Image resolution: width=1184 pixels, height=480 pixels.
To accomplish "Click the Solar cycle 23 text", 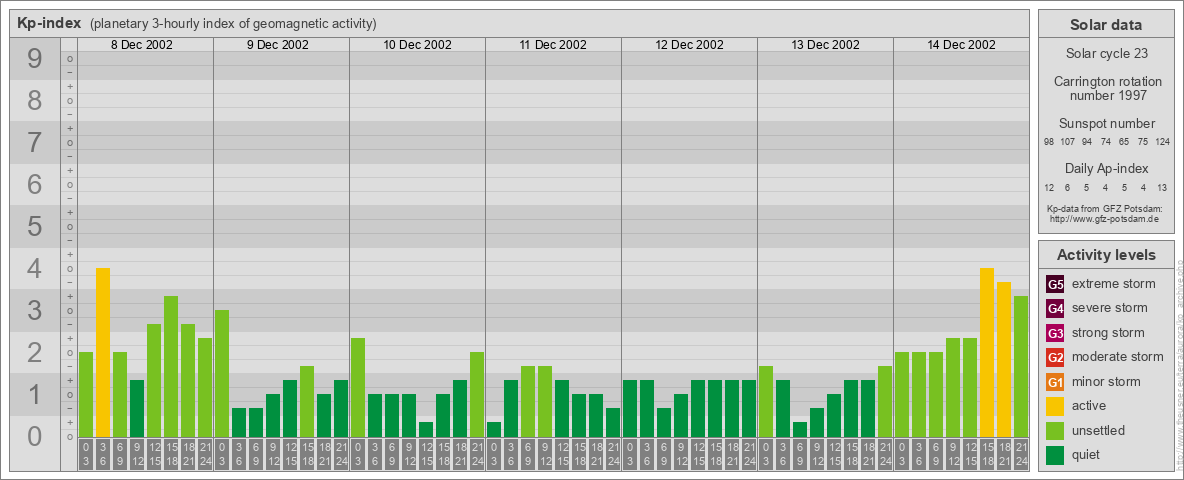I will pos(1105,54).
